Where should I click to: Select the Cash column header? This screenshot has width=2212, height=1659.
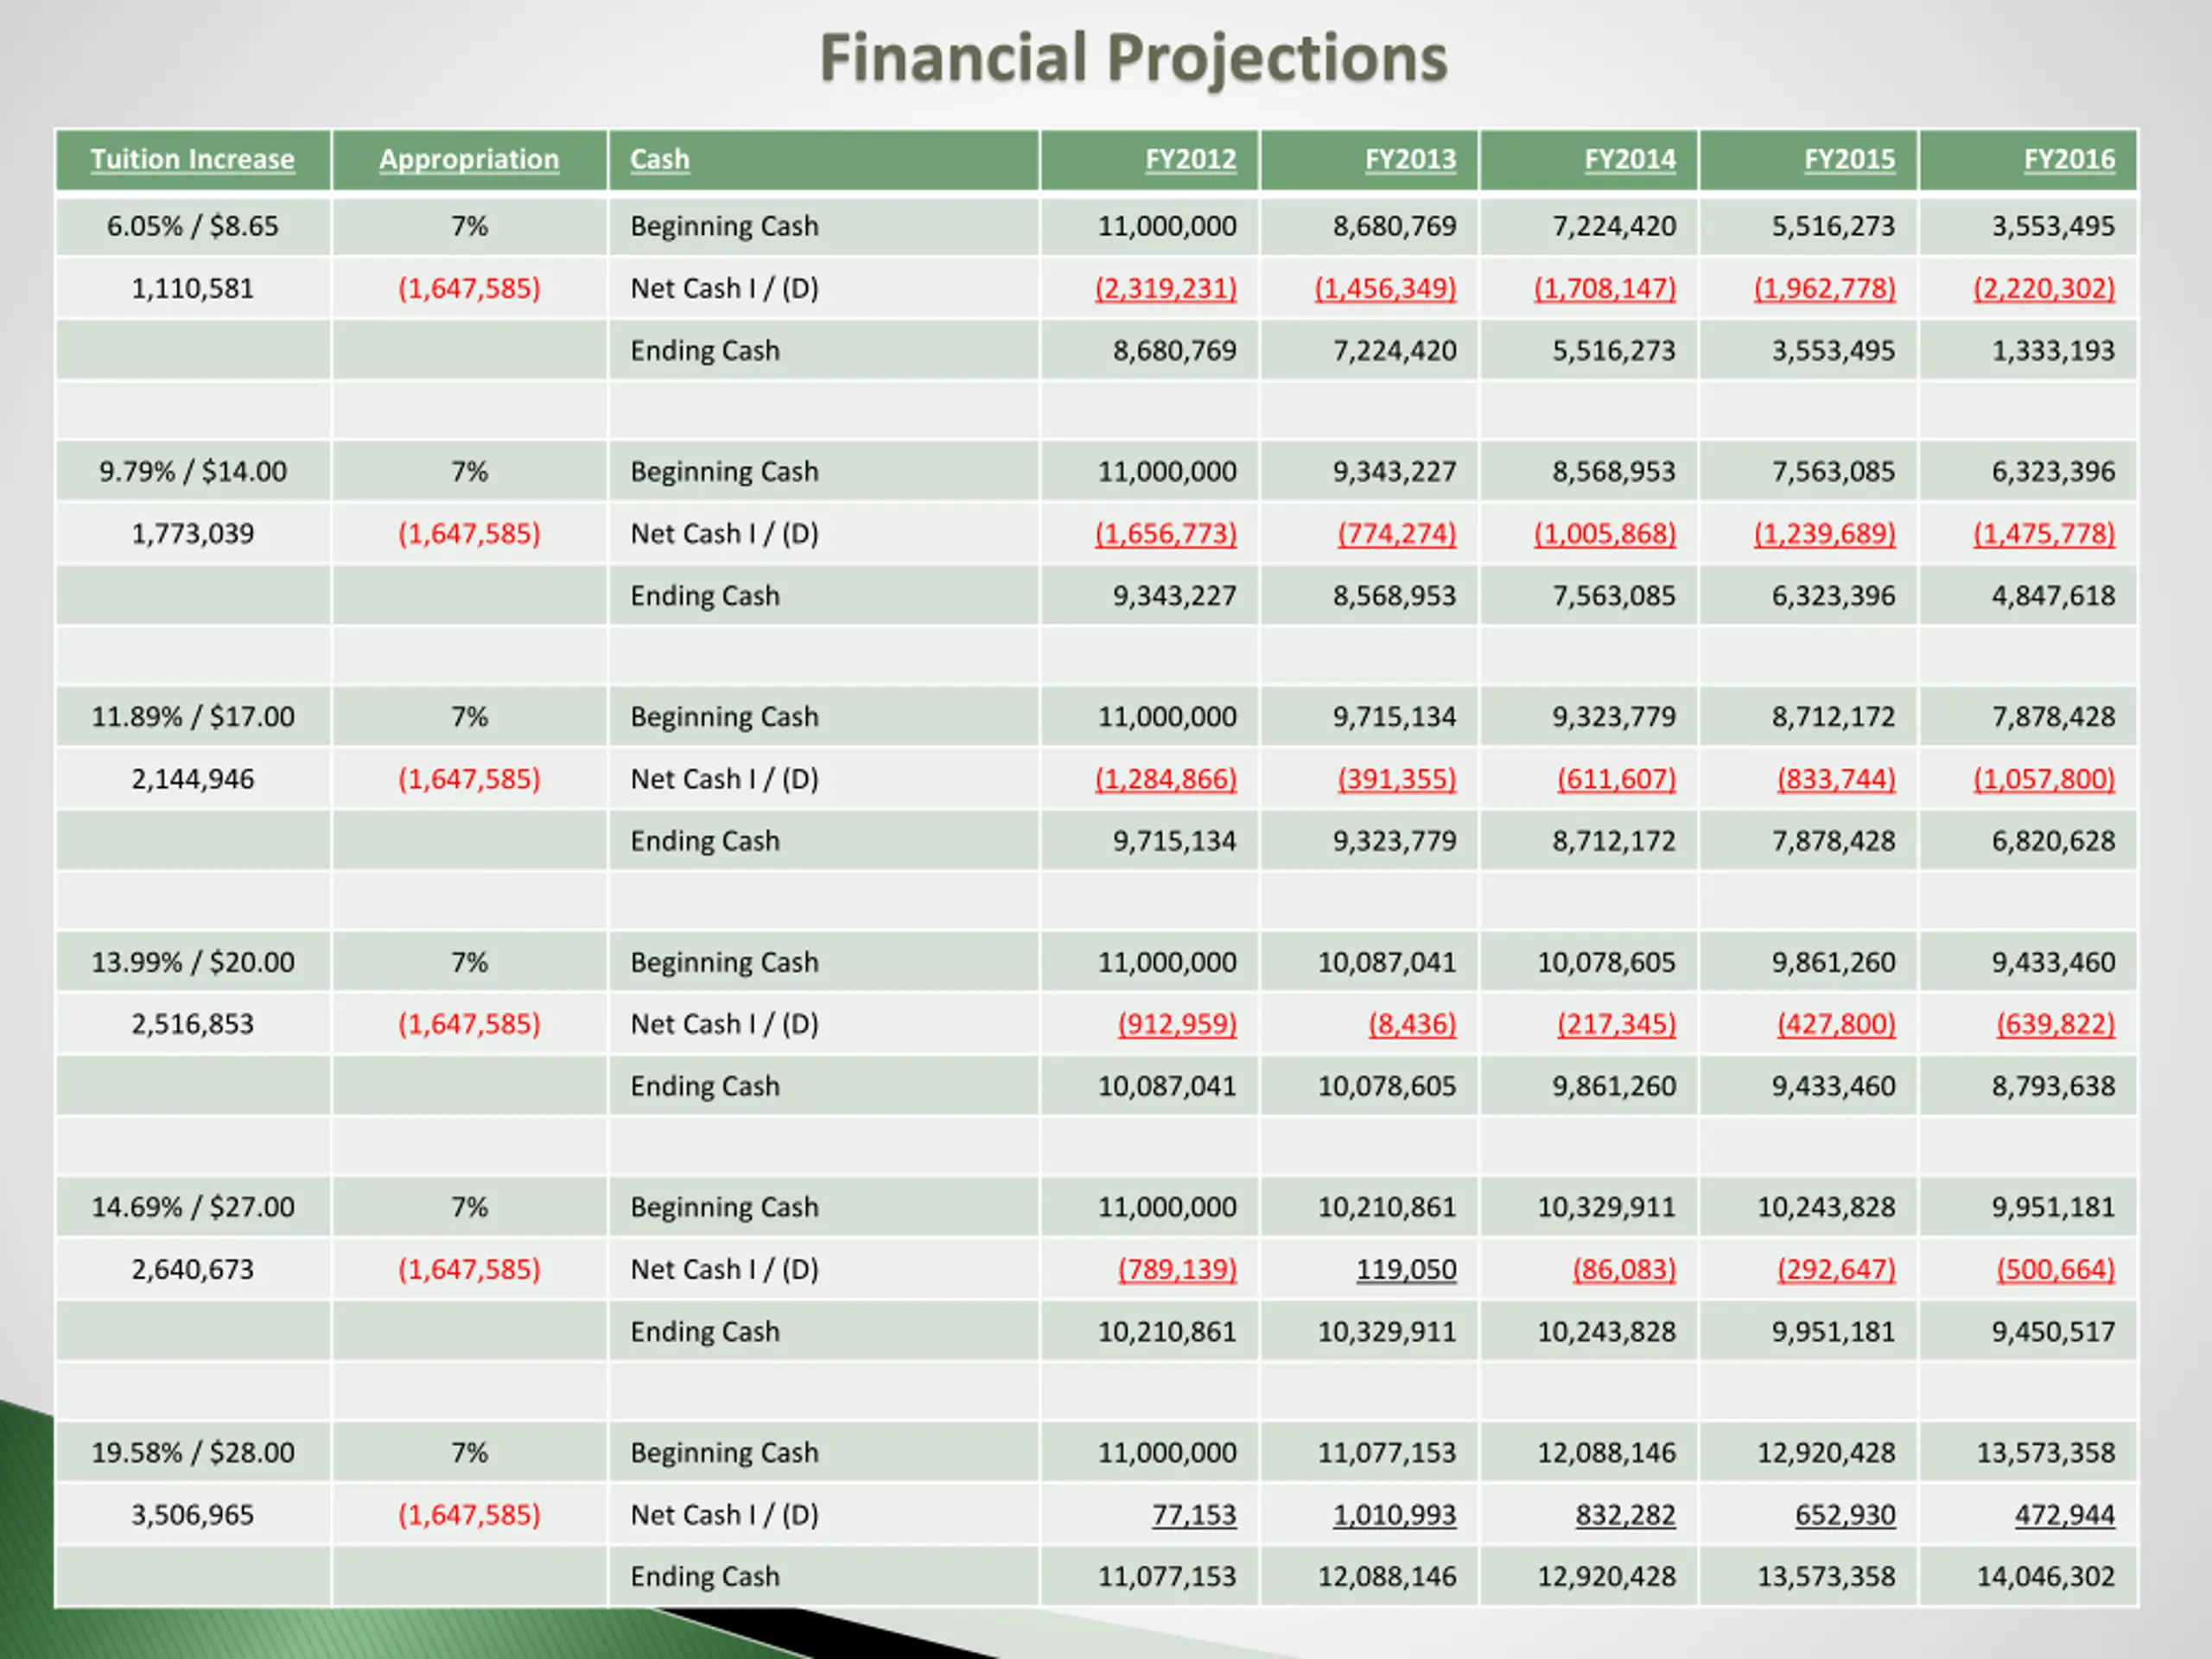[660, 160]
